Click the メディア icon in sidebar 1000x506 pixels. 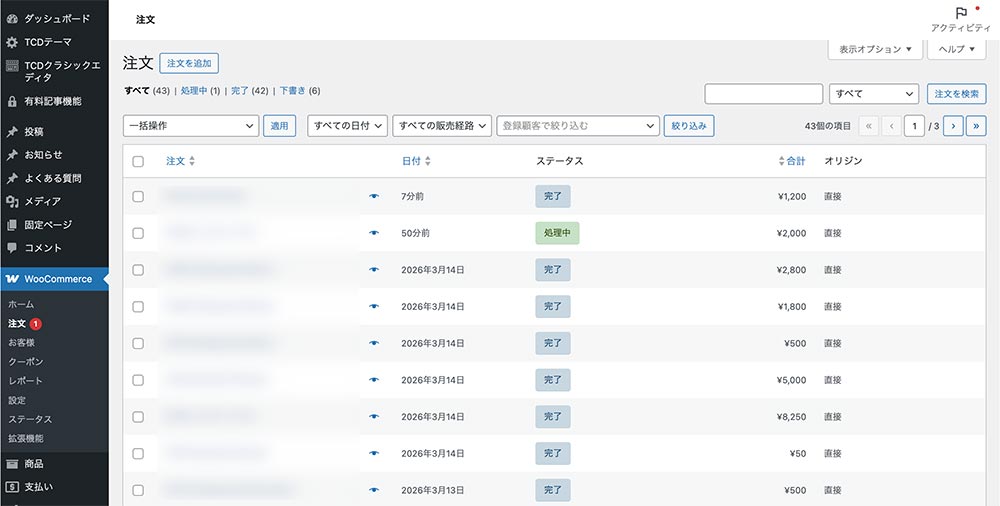pos(12,202)
